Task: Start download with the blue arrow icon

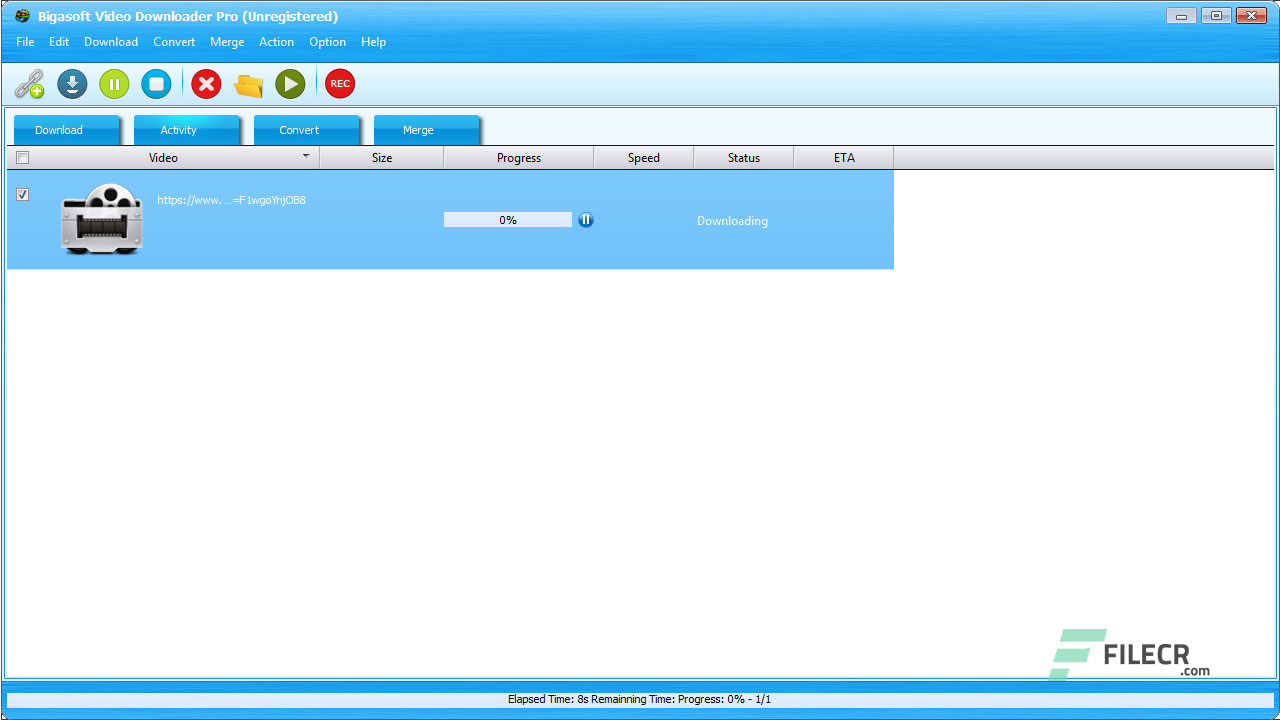Action: [x=72, y=84]
